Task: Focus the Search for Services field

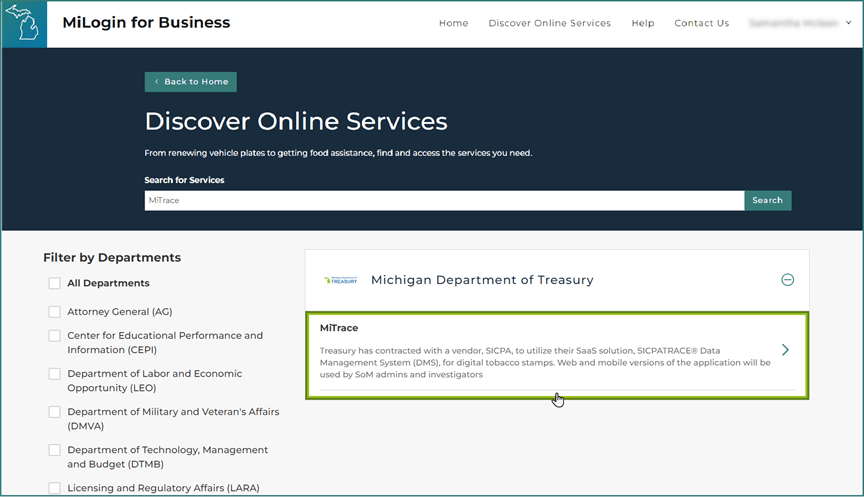Action: click(444, 201)
